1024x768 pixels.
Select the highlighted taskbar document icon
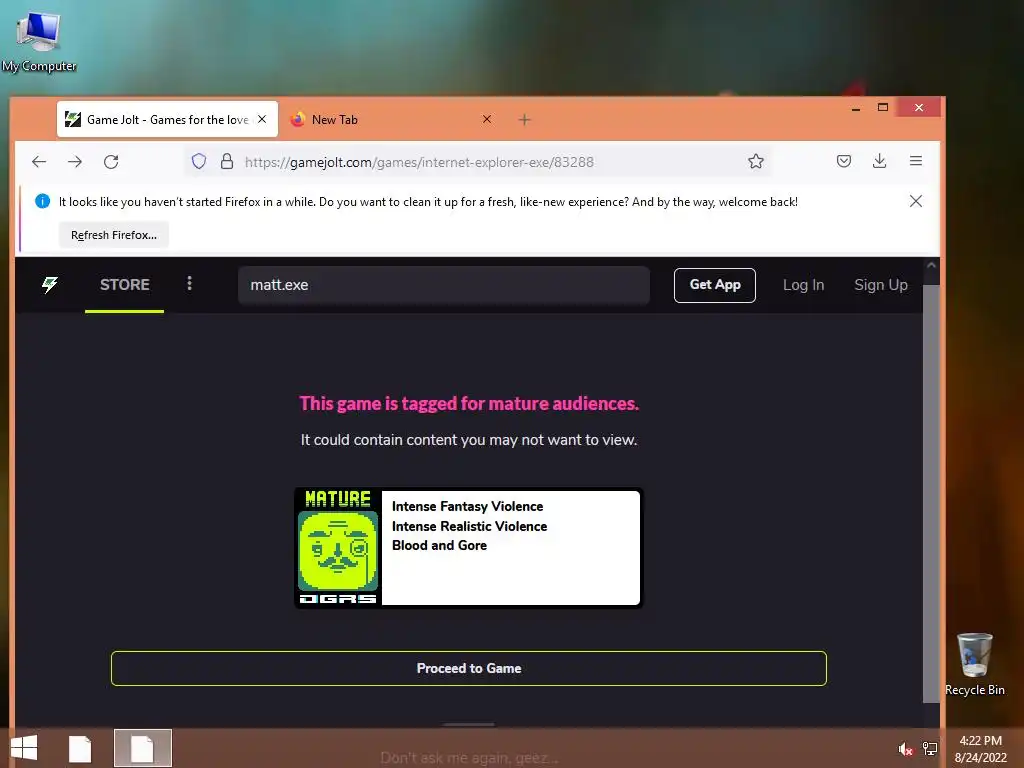pyautogui.click(x=142, y=748)
